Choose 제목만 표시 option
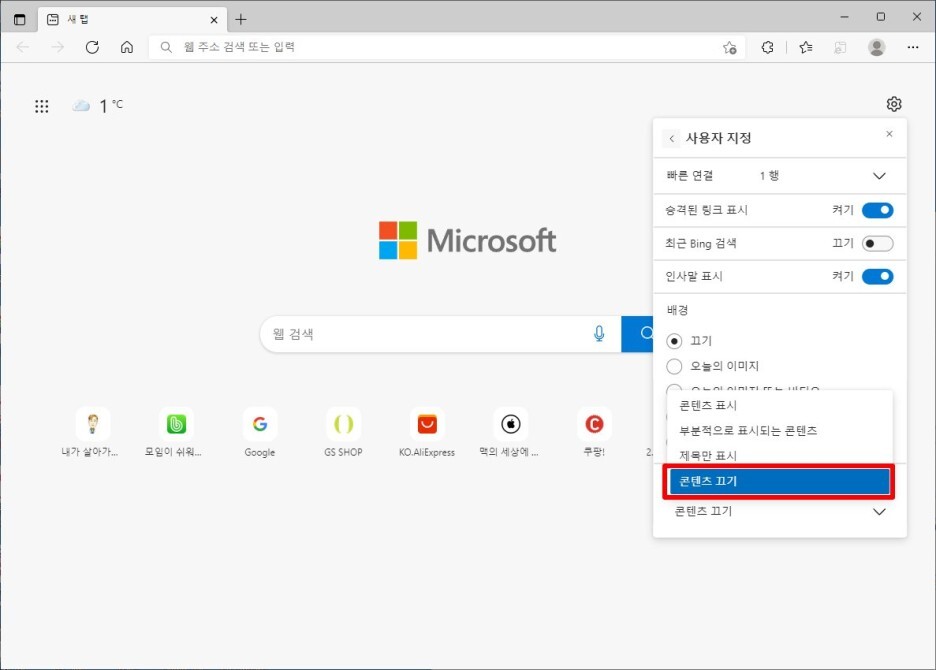Image resolution: width=936 pixels, height=670 pixels. click(x=780, y=456)
